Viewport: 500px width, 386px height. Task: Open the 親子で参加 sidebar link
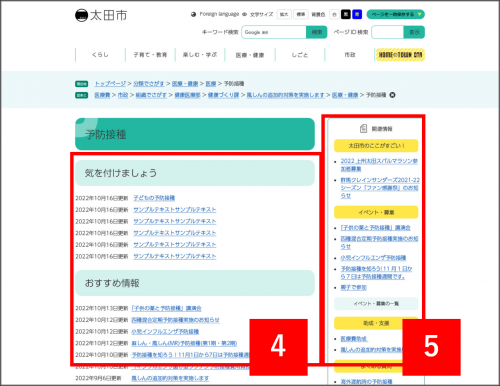[353, 287]
